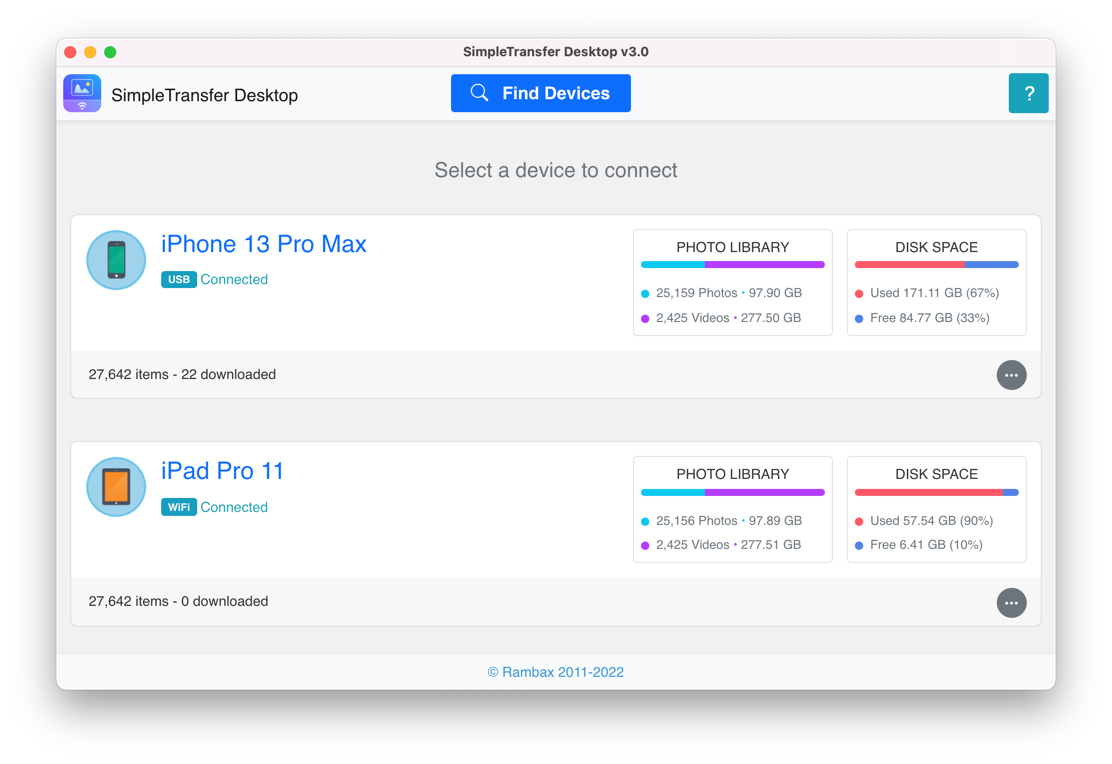The height and width of the screenshot is (764, 1112).
Task: Click 'Free 84.77 GB (33%)' text
Action: 930,318
